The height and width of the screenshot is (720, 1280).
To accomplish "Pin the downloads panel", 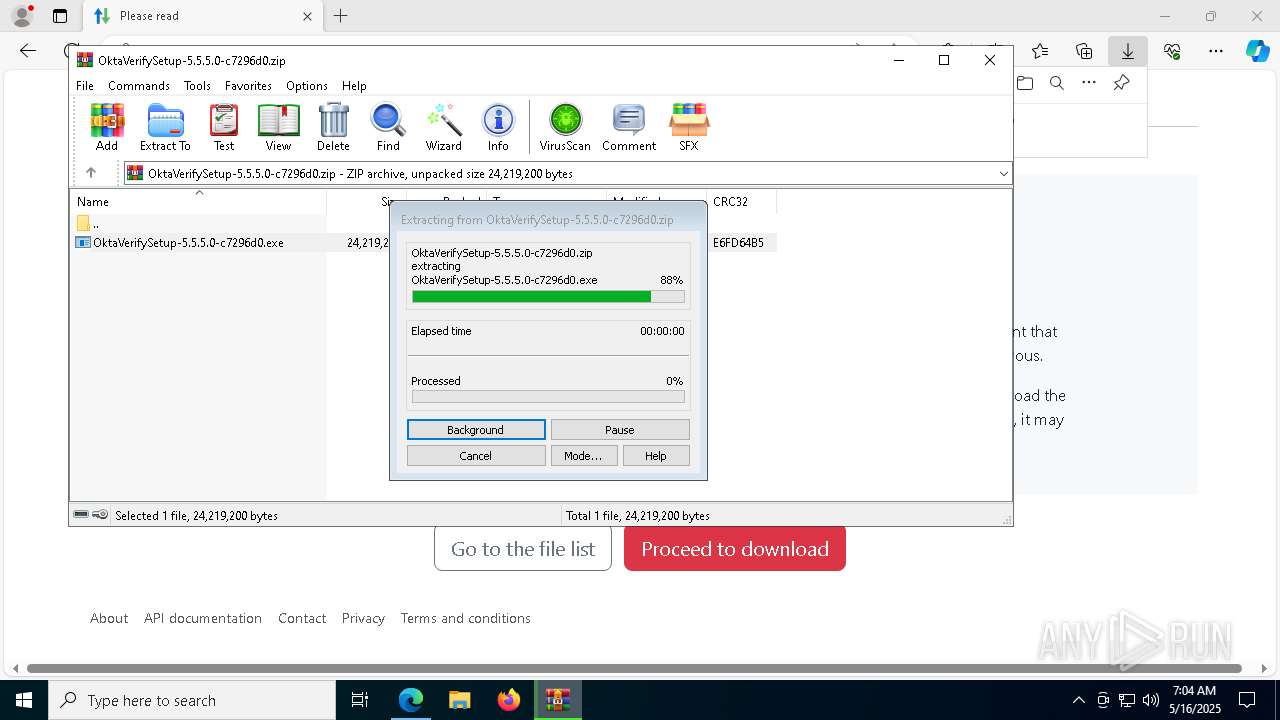I will (1122, 83).
